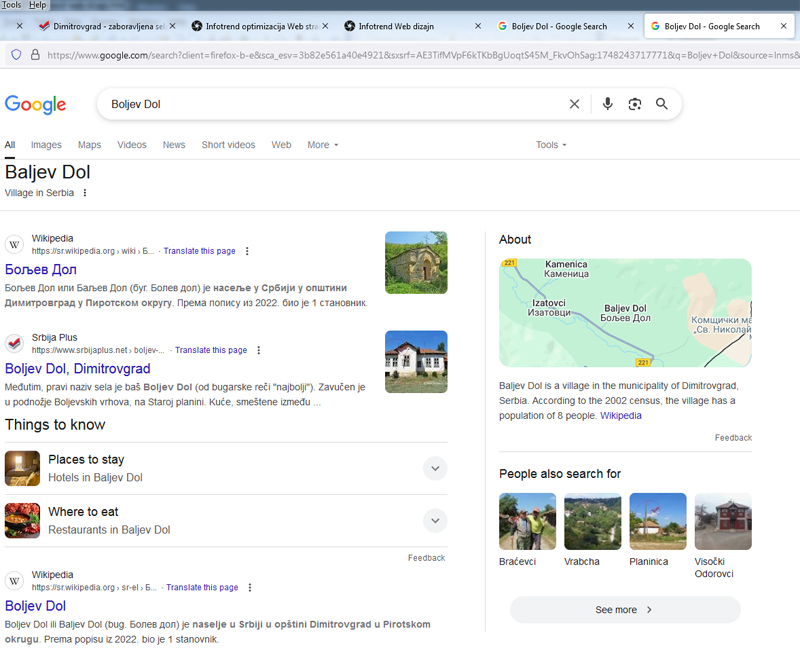Open more options beside Village in Serbia
The height and width of the screenshot is (649, 800).
pyautogui.click(x=85, y=193)
